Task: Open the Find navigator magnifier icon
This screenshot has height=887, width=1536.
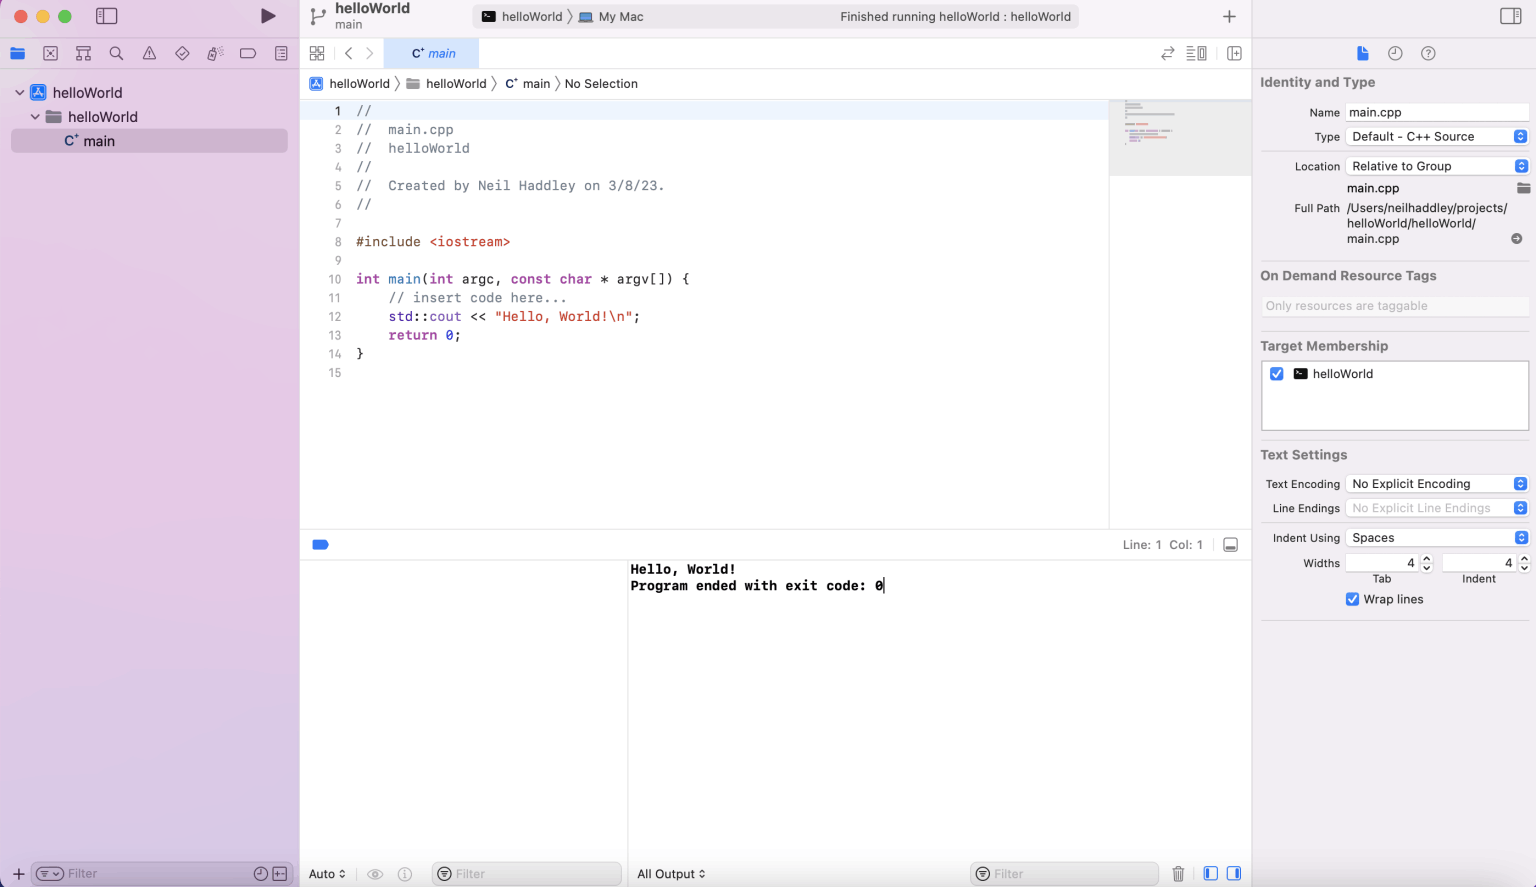Action: pyautogui.click(x=116, y=53)
